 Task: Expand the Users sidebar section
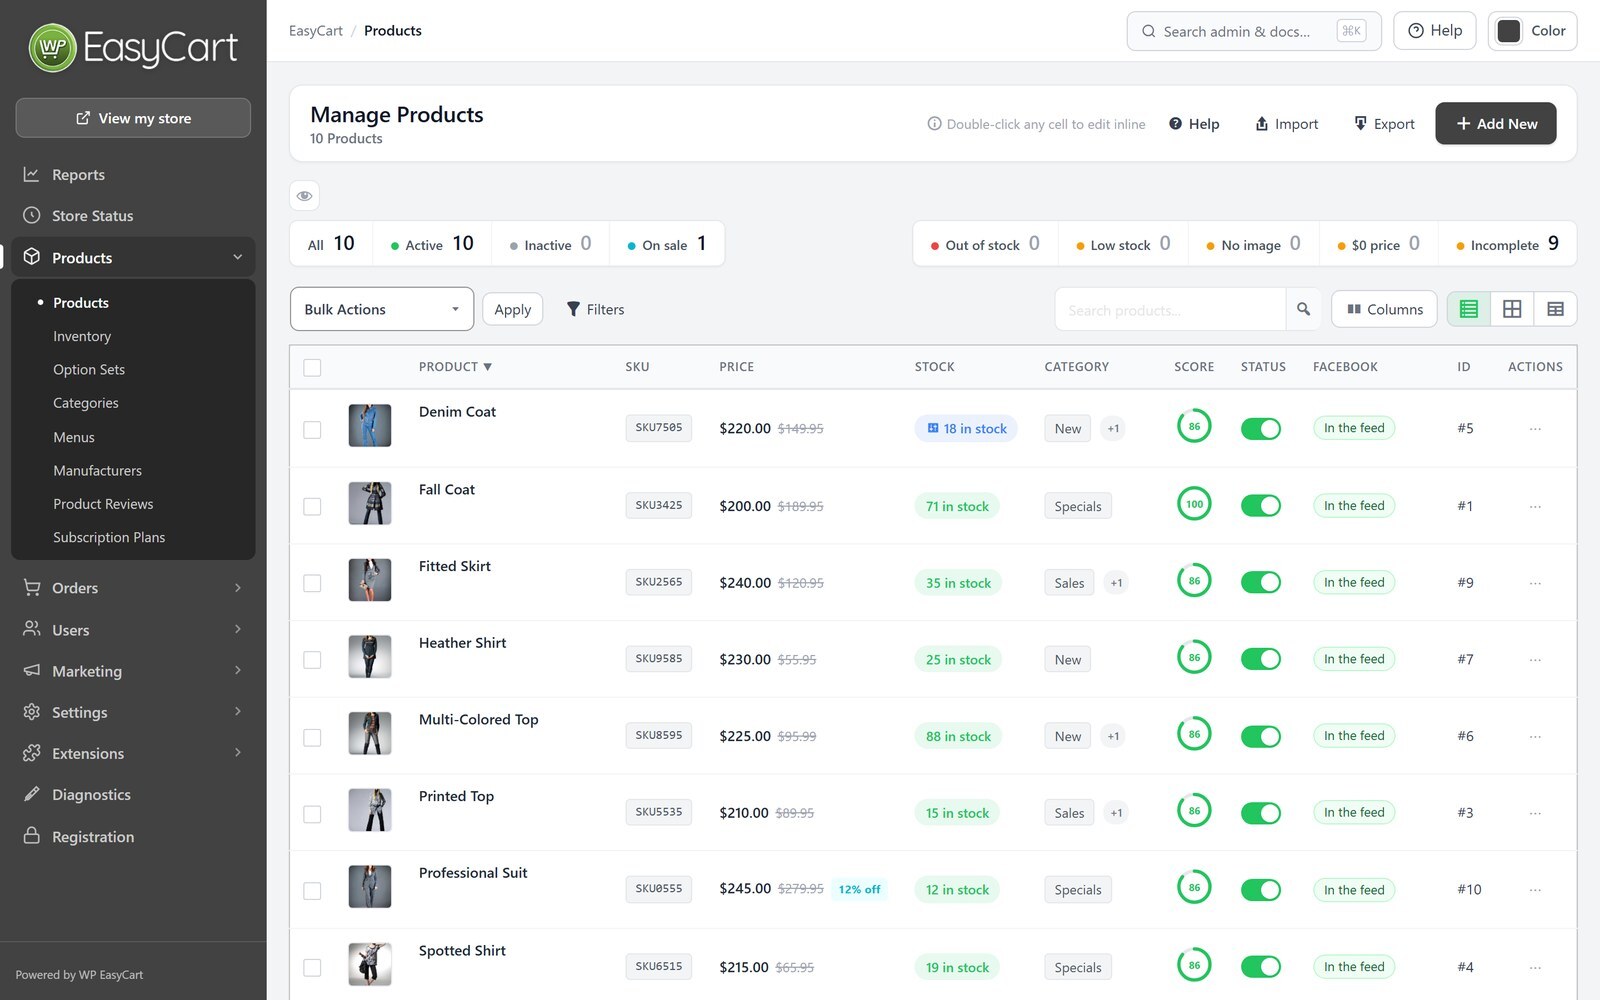pos(133,630)
